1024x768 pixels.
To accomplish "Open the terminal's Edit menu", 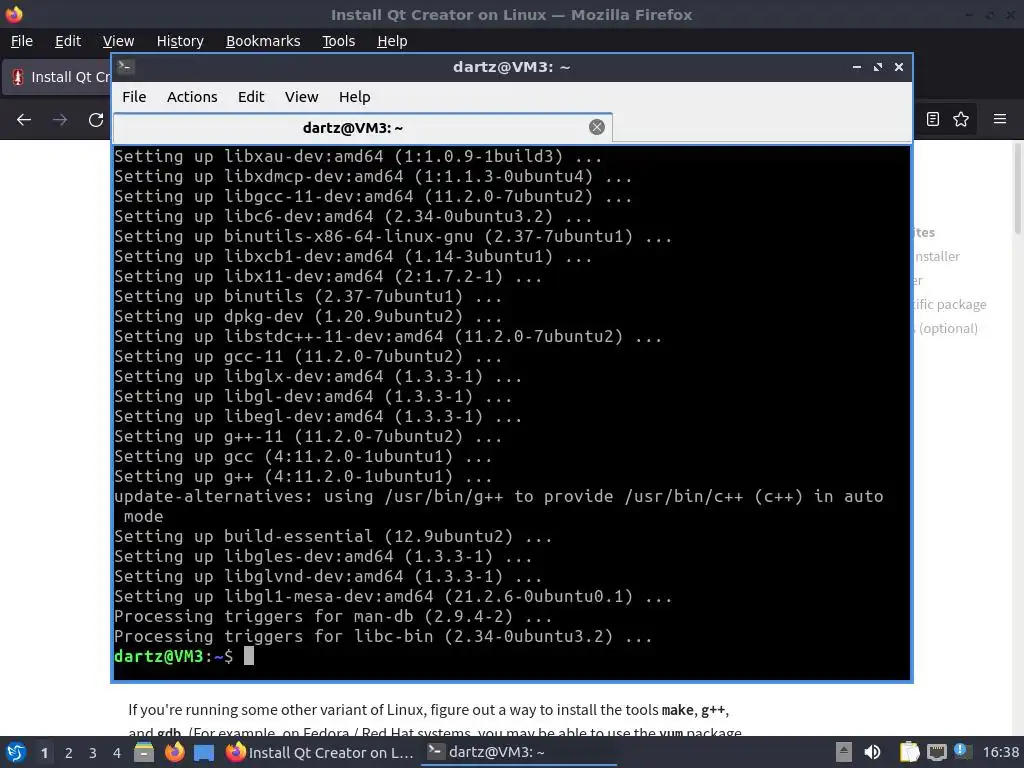I will click(x=251, y=97).
